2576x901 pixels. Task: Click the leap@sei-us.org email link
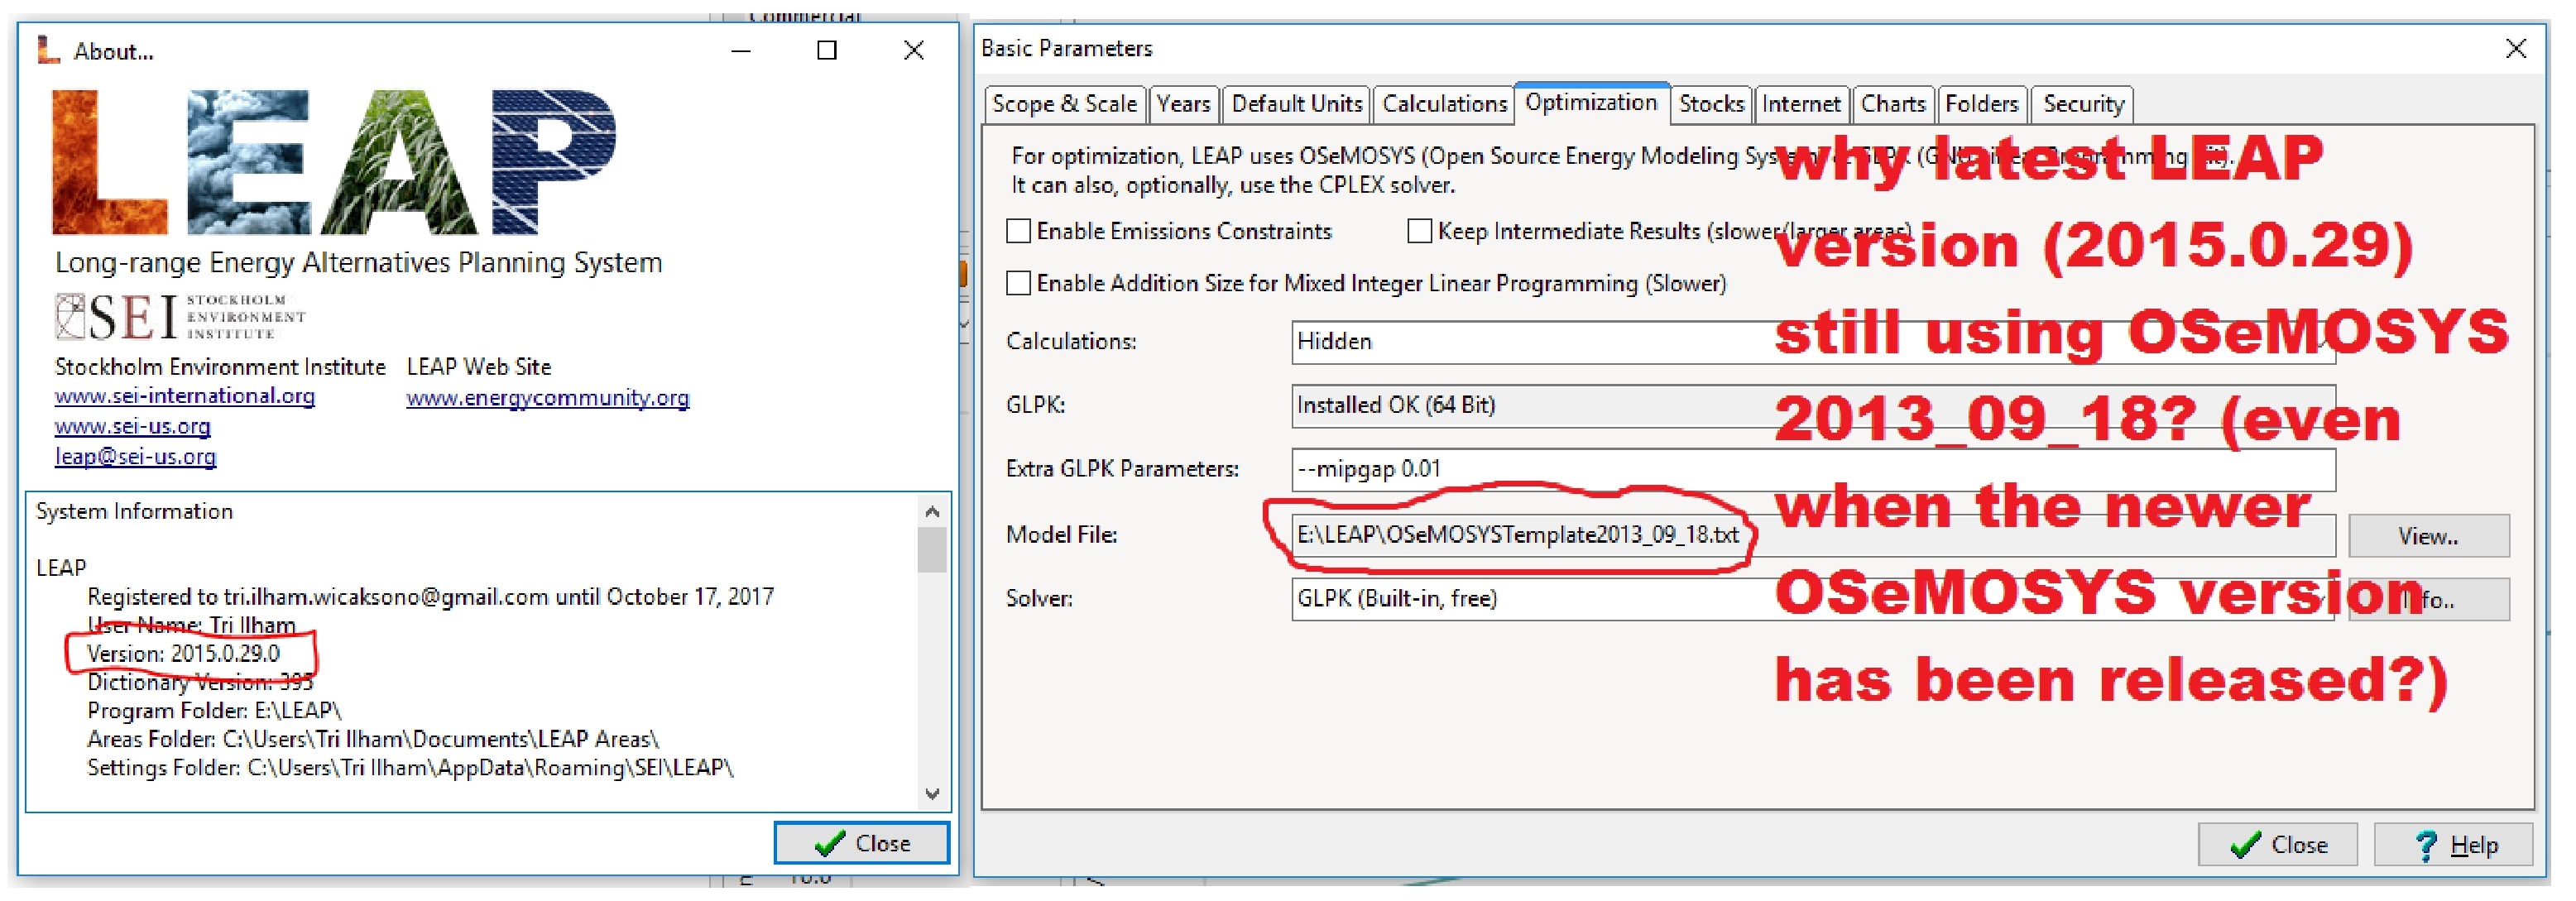pos(135,456)
